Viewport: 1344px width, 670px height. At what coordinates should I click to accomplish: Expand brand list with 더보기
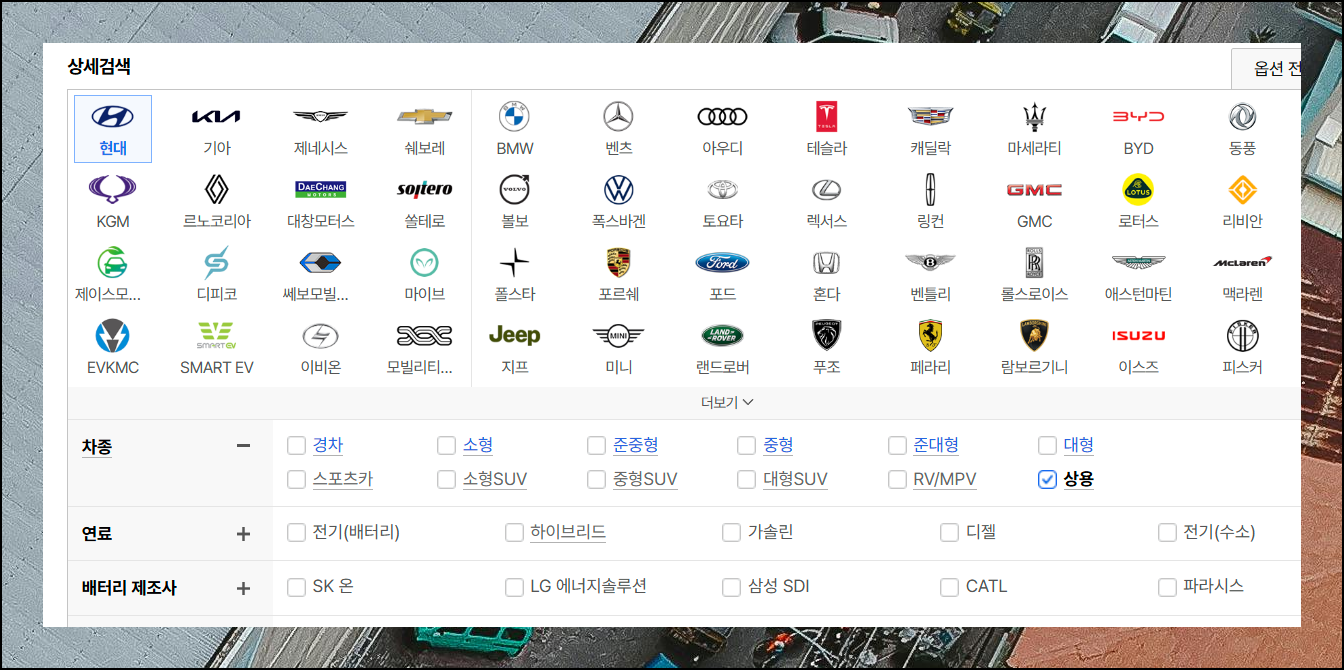point(727,402)
